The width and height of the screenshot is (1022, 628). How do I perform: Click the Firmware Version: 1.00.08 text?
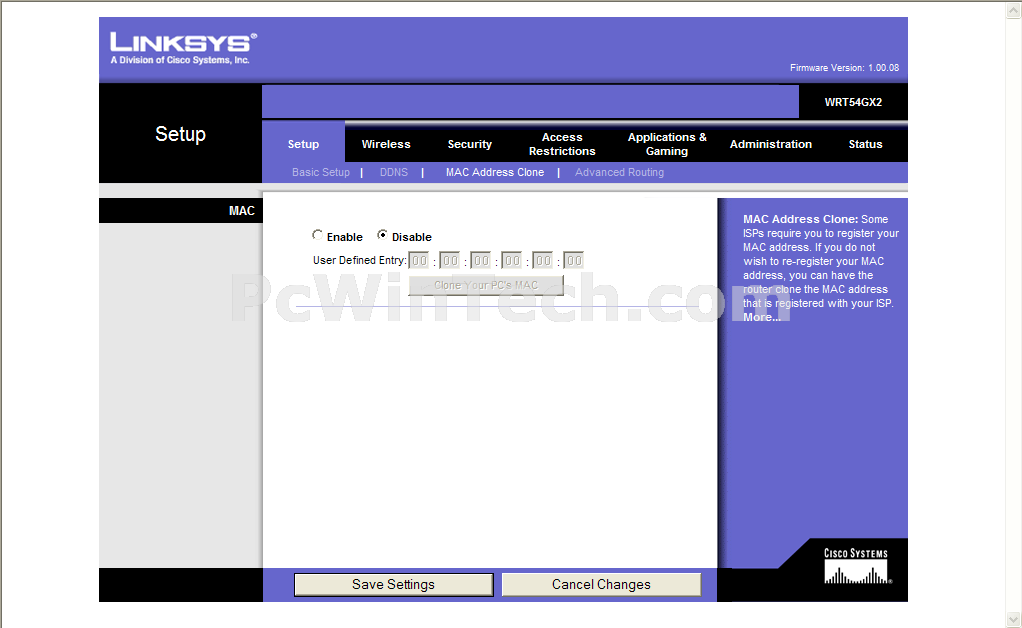click(844, 68)
